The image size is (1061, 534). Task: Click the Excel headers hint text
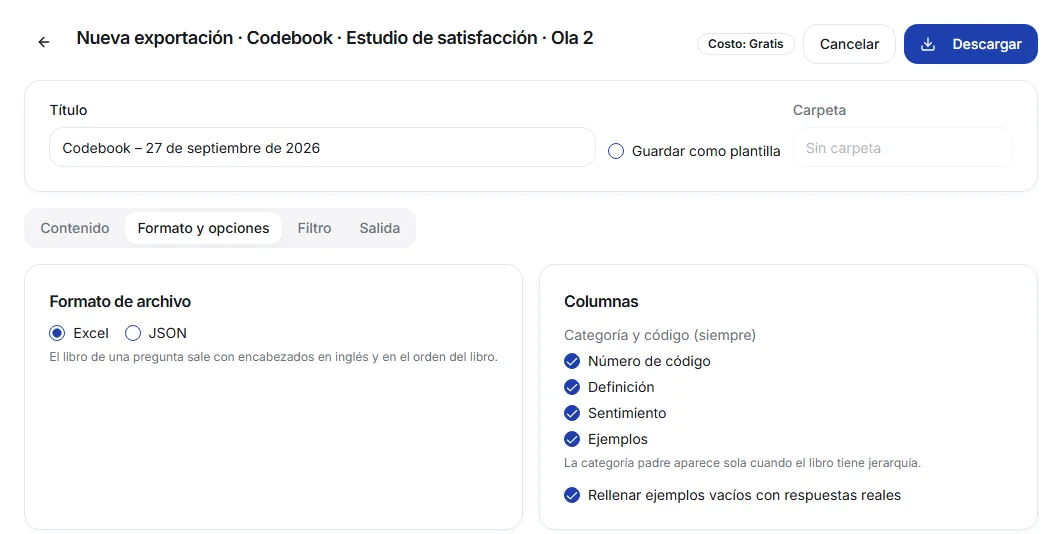tap(273, 357)
